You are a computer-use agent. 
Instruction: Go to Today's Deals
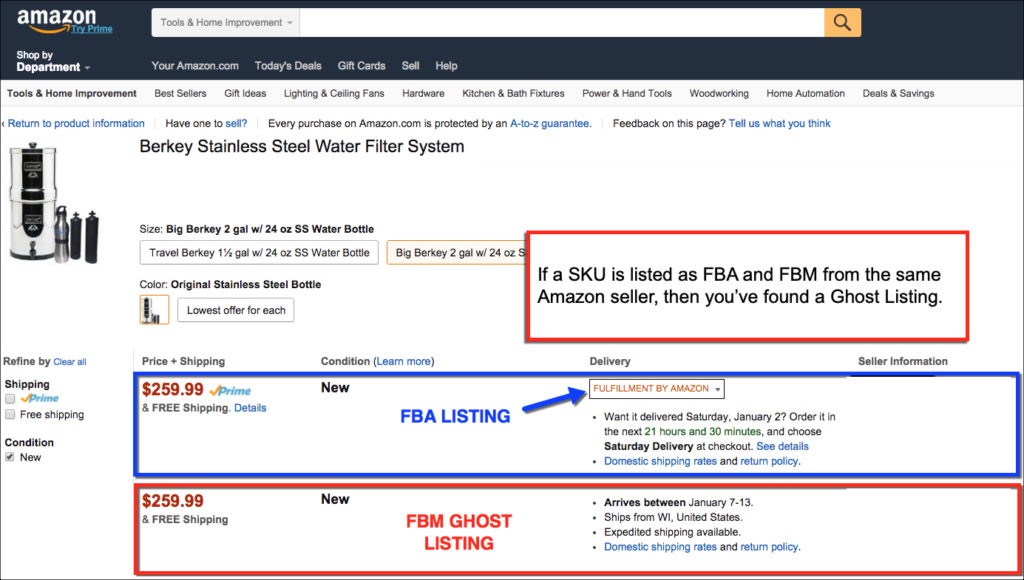288,66
